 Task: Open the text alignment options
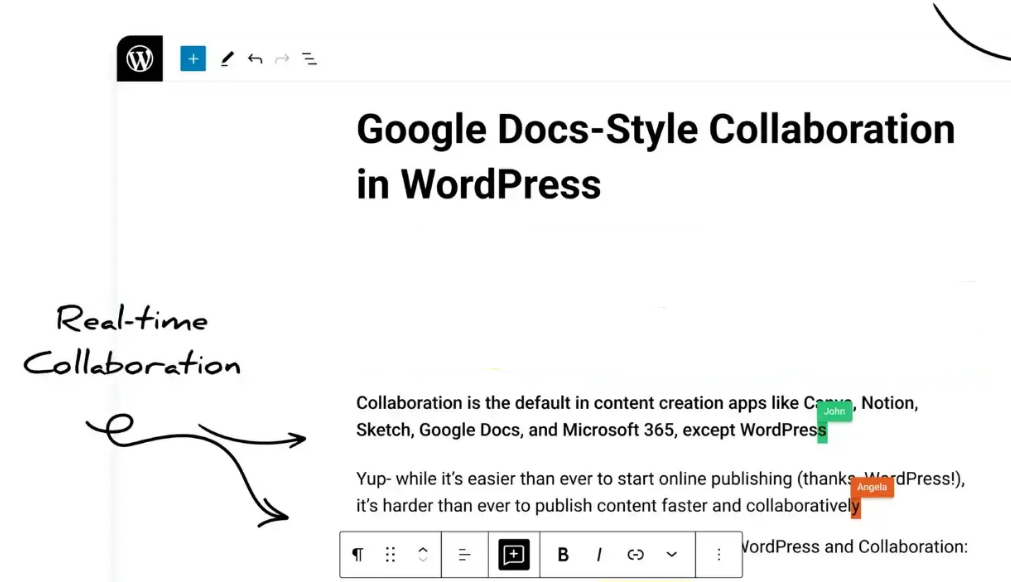click(464, 554)
